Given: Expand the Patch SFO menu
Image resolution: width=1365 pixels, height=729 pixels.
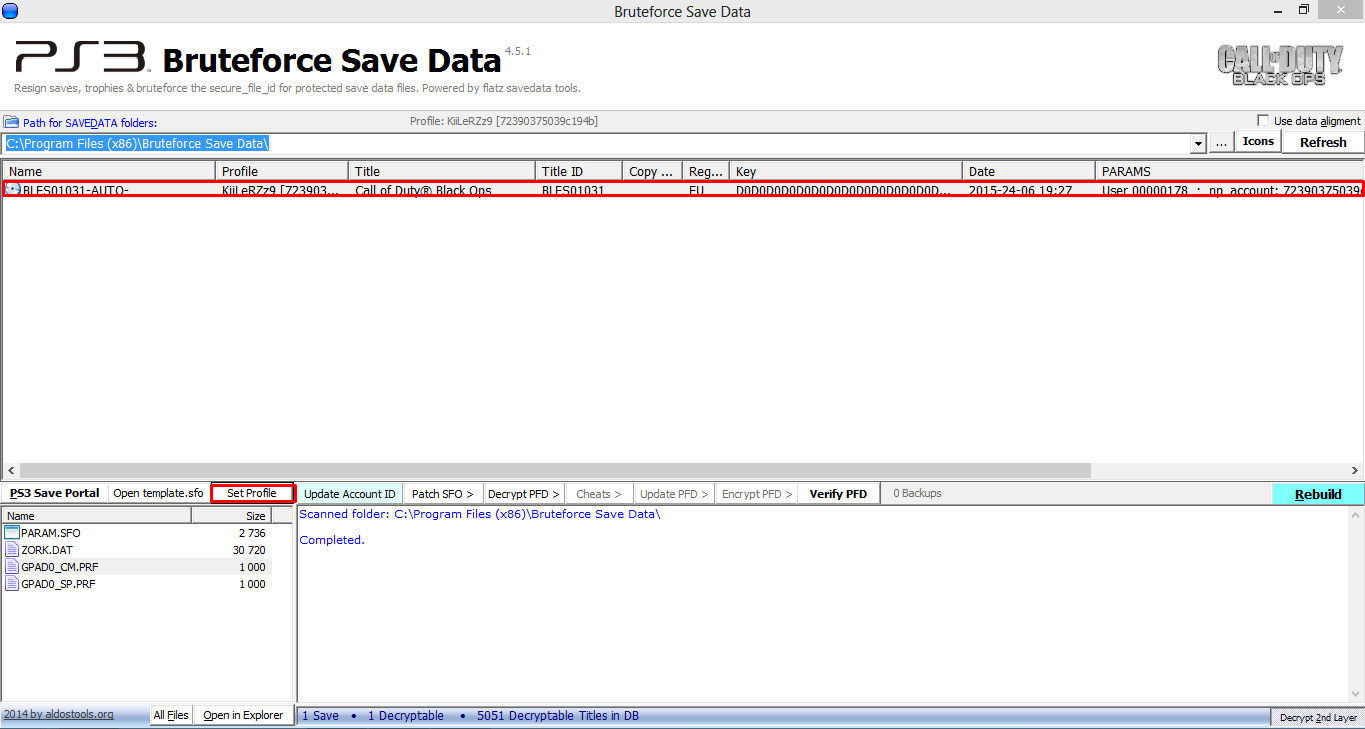Looking at the screenshot, I should 442,494.
